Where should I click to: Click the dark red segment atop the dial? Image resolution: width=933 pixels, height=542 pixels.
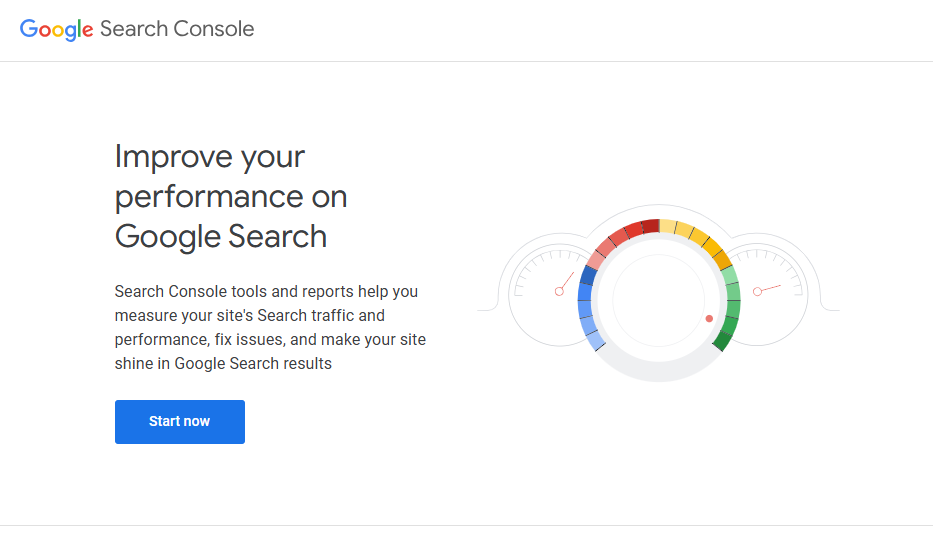pyautogui.click(x=650, y=226)
